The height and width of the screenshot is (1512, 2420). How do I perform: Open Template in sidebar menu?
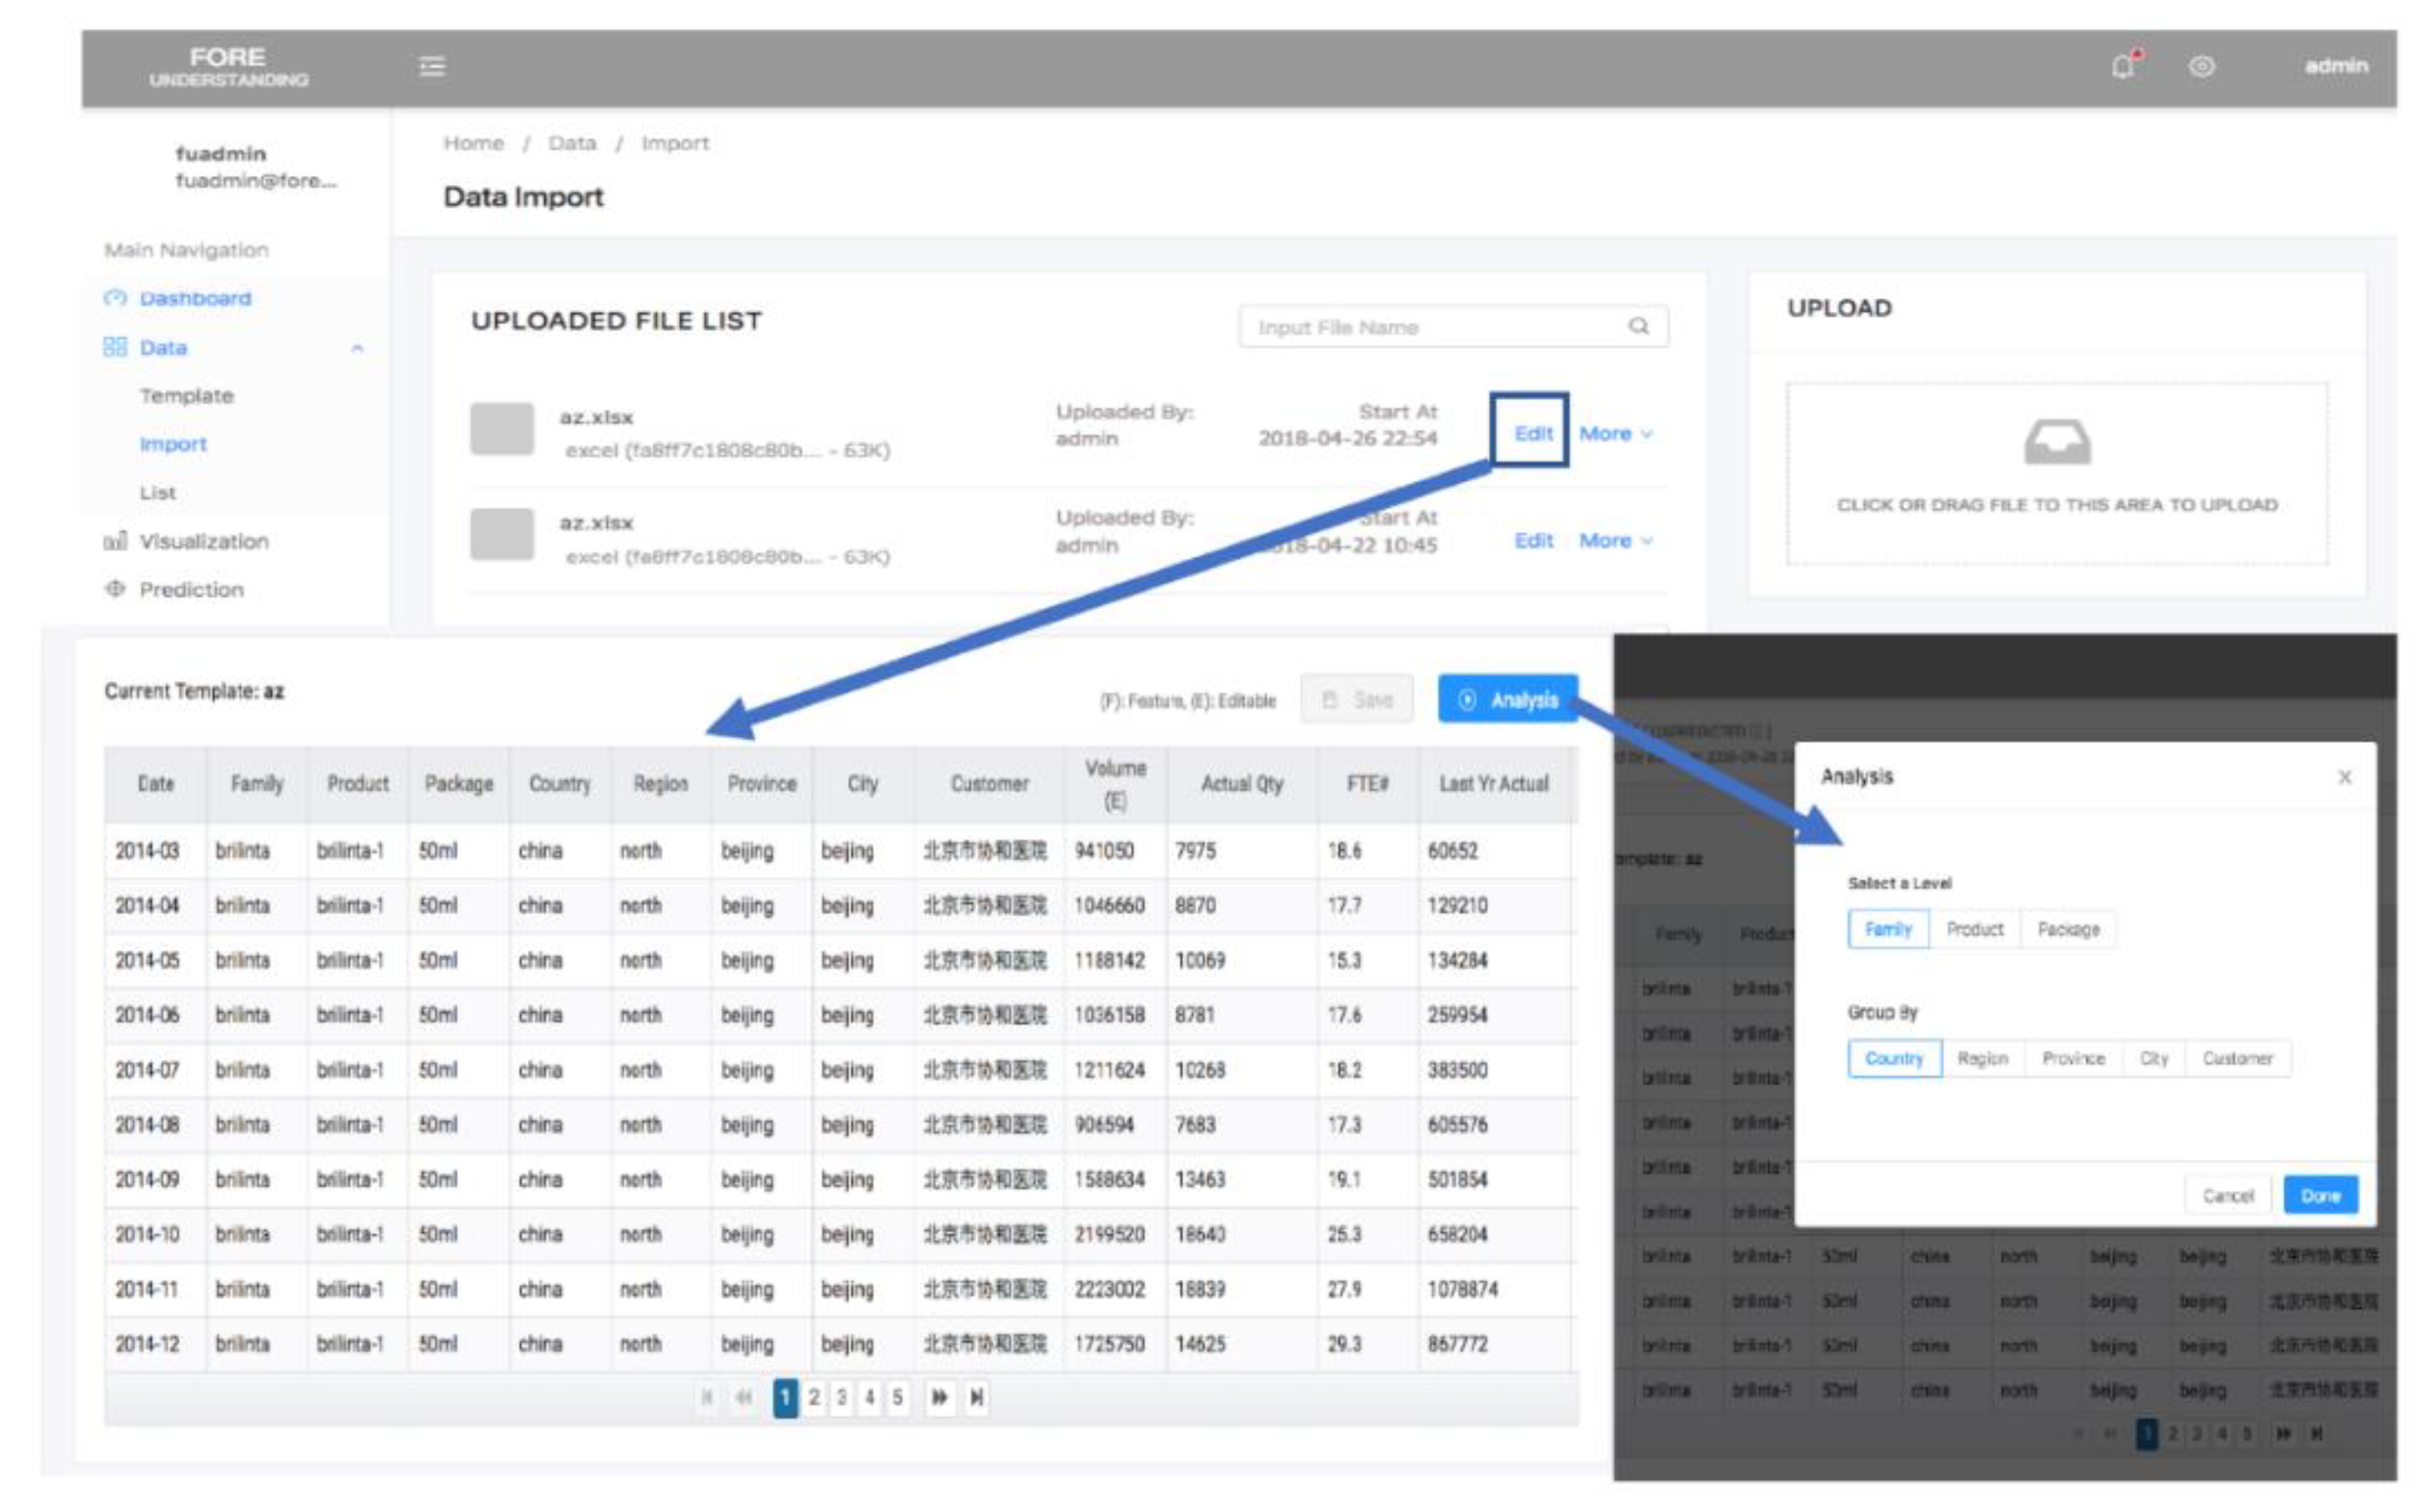pos(186,396)
